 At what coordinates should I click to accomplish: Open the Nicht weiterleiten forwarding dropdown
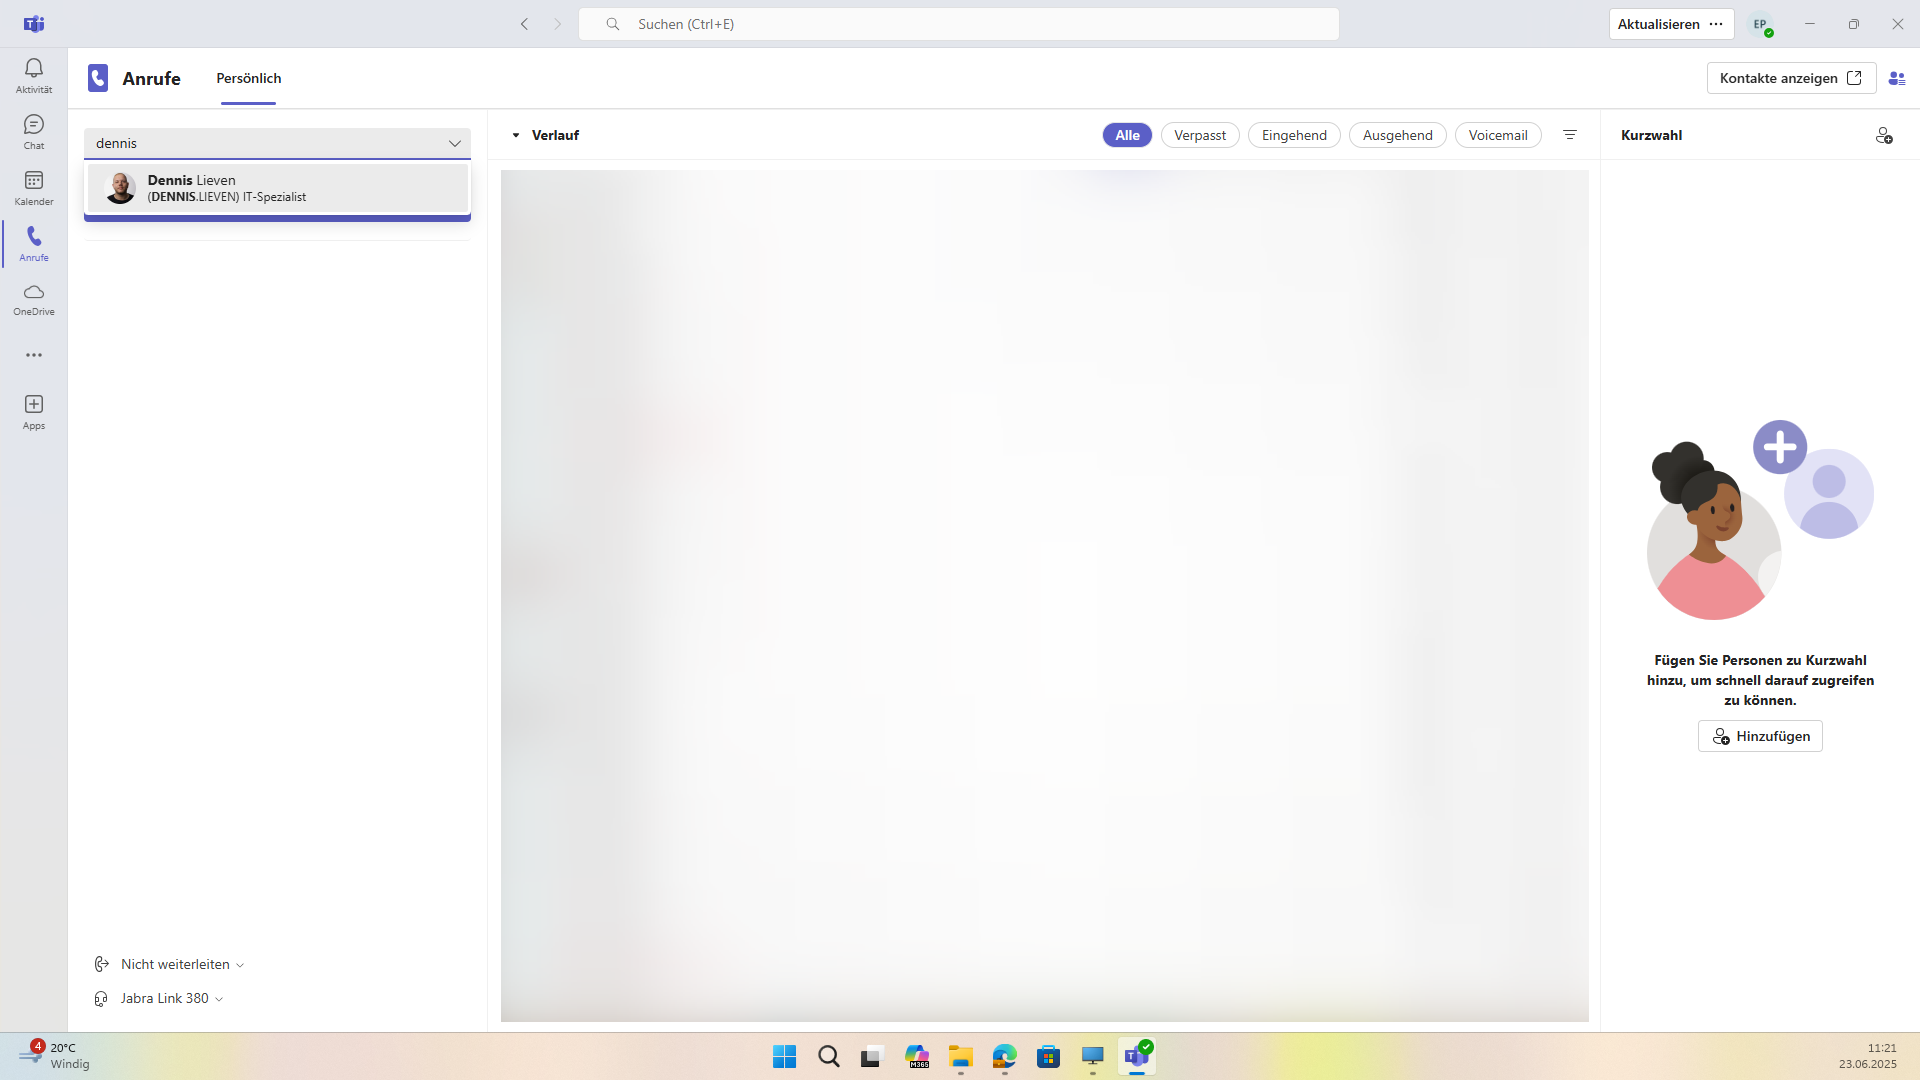[182, 964]
